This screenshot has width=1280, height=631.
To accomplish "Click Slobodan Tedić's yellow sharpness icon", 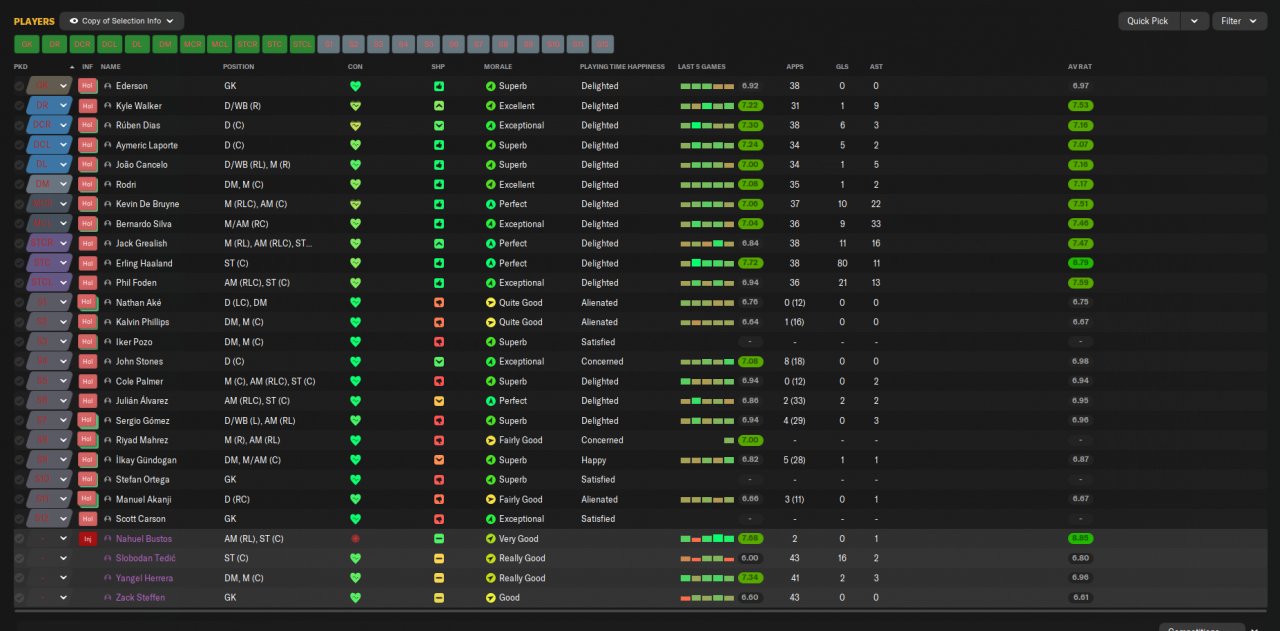I will point(439,558).
